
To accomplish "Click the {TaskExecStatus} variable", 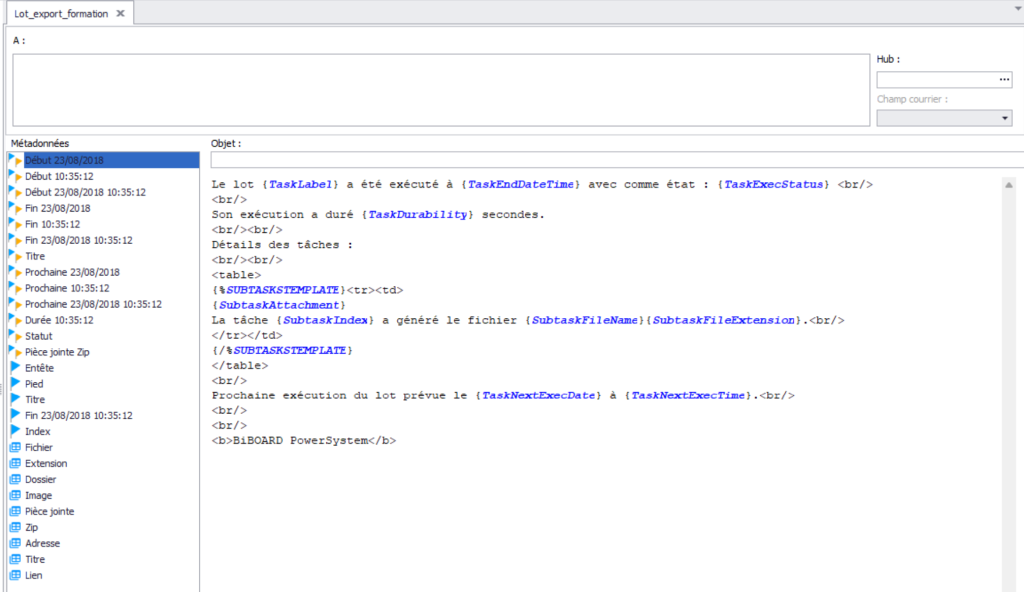I will click(773, 184).
